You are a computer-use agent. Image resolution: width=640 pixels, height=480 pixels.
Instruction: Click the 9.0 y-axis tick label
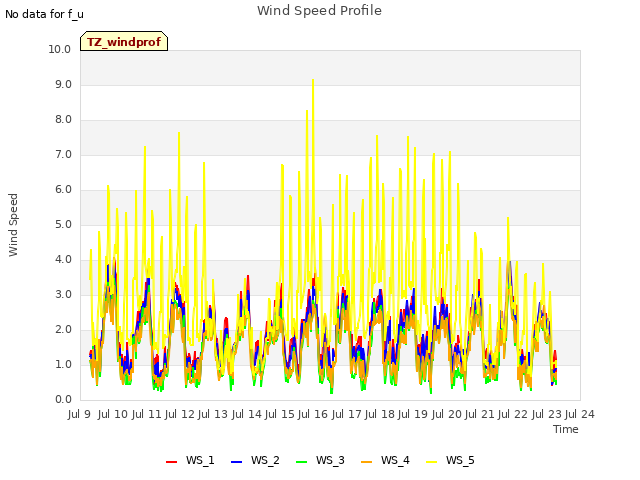[x=63, y=84]
